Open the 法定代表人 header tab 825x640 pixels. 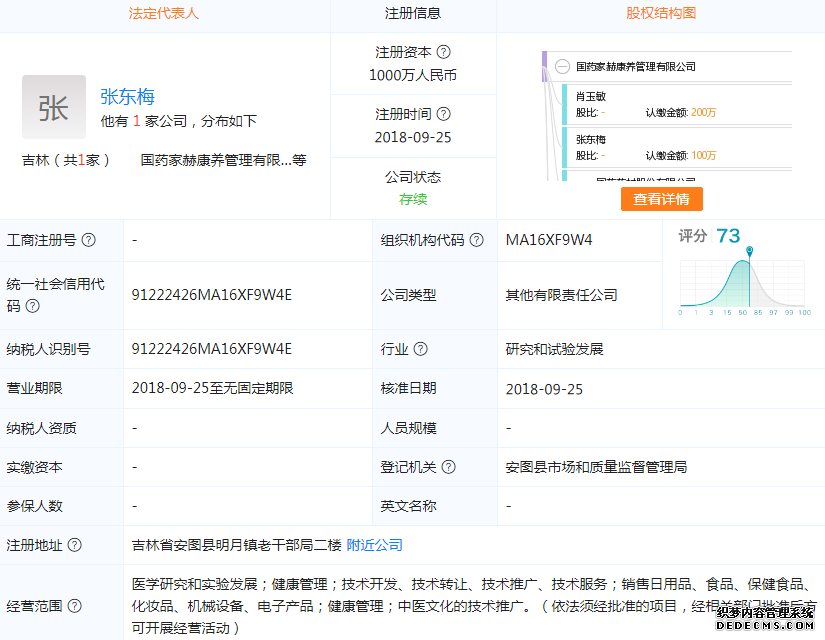(x=164, y=13)
